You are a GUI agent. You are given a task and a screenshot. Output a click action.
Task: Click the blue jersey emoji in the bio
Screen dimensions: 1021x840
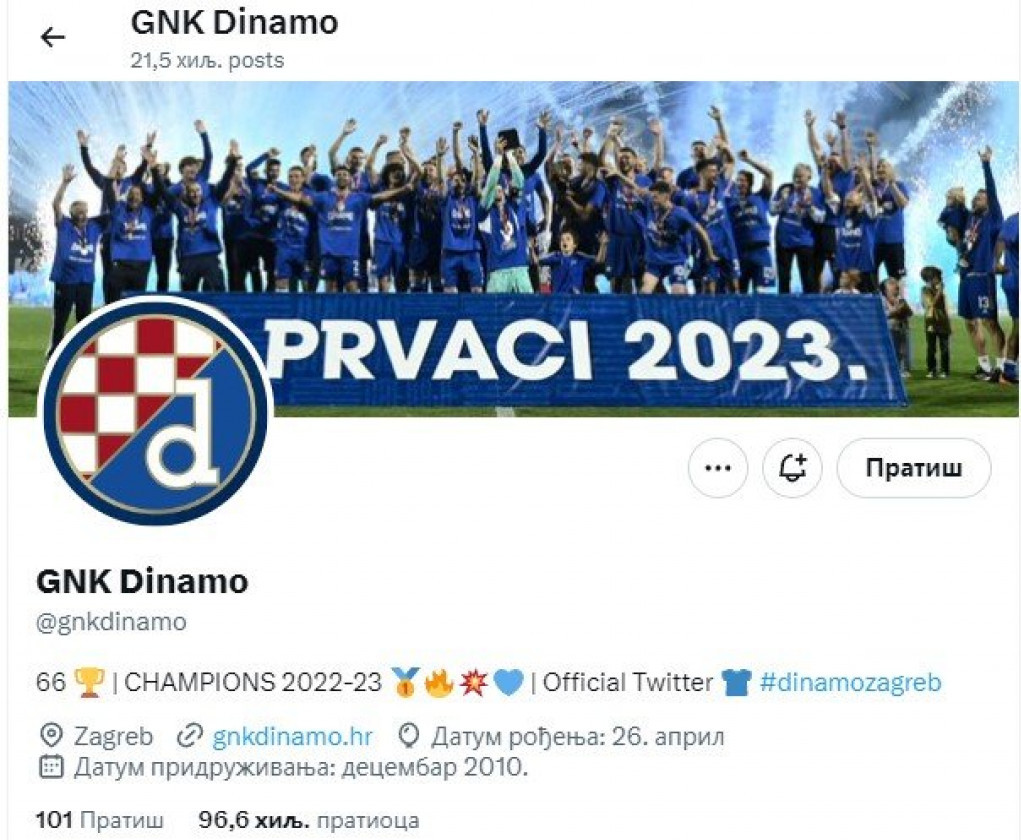pyautogui.click(x=736, y=683)
